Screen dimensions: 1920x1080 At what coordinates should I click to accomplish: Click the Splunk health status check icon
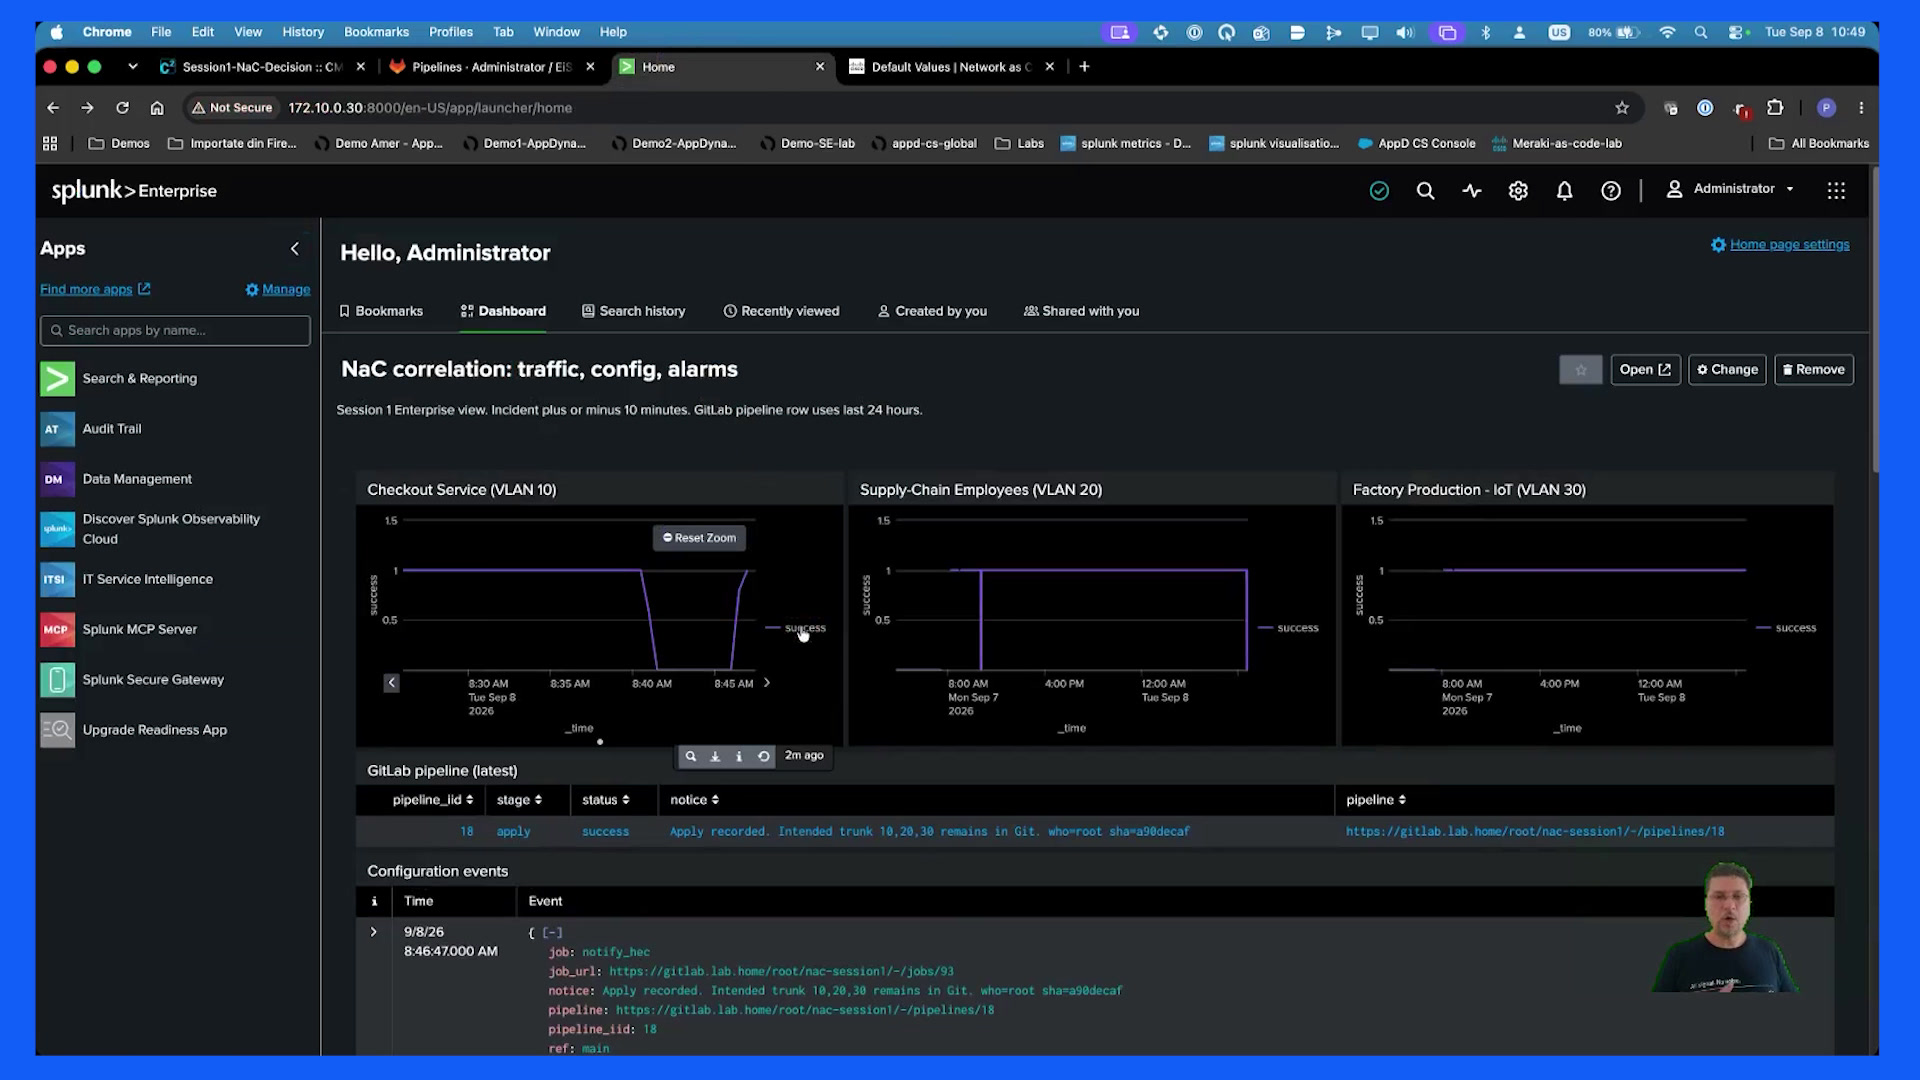(1379, 190)
